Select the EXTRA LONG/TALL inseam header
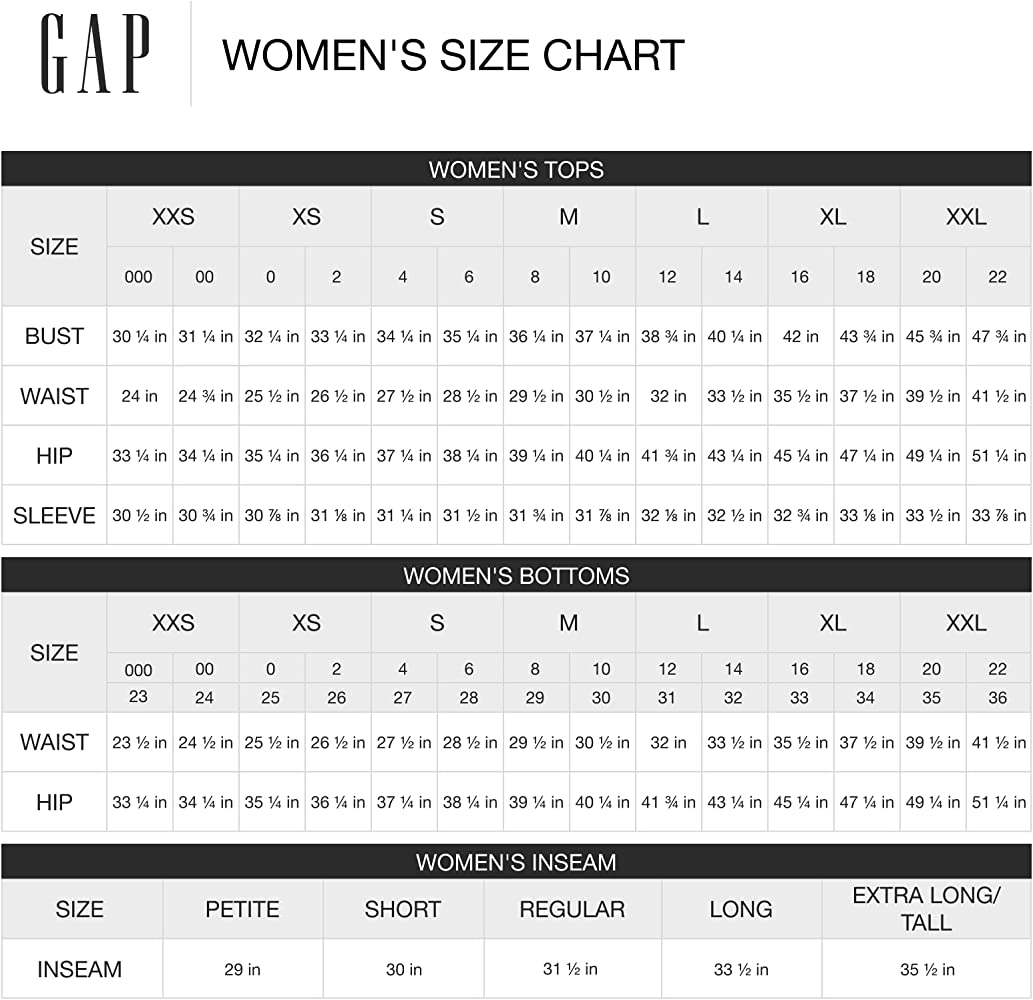Screen dimensions: 1033x1000 [x=926, y=909]
